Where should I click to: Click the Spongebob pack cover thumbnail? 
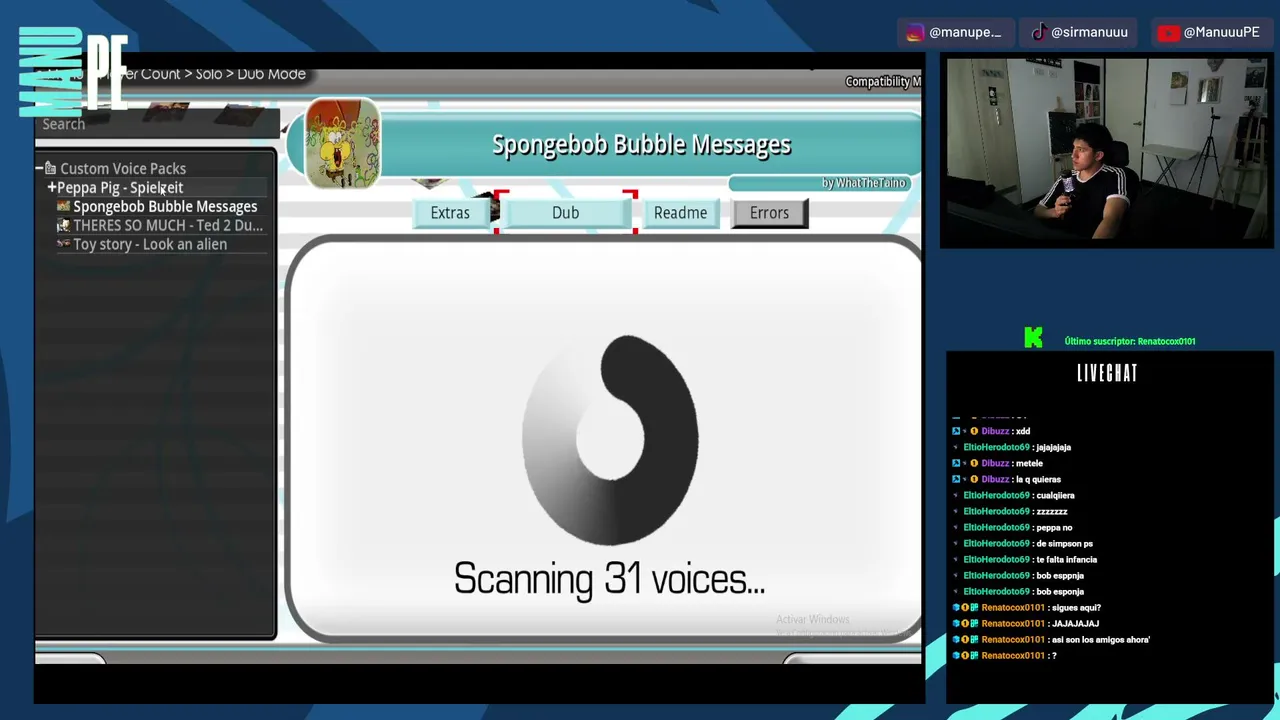(343, 144)
